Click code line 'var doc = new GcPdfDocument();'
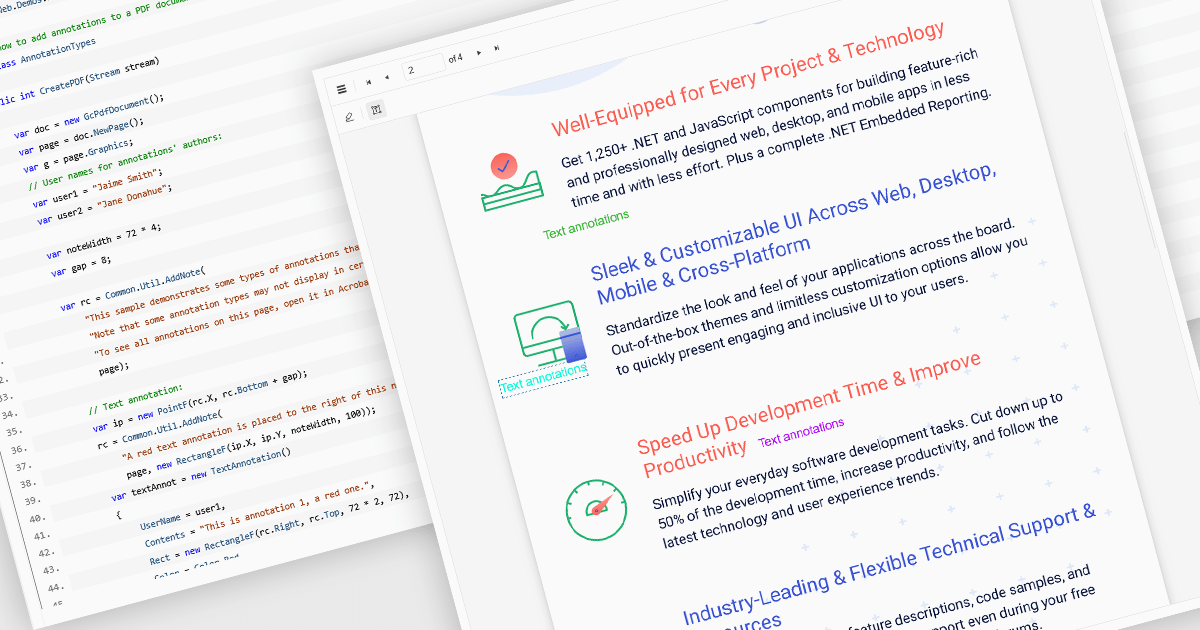This screenshot has width=1200, height=630. click(x=89, y=114)
